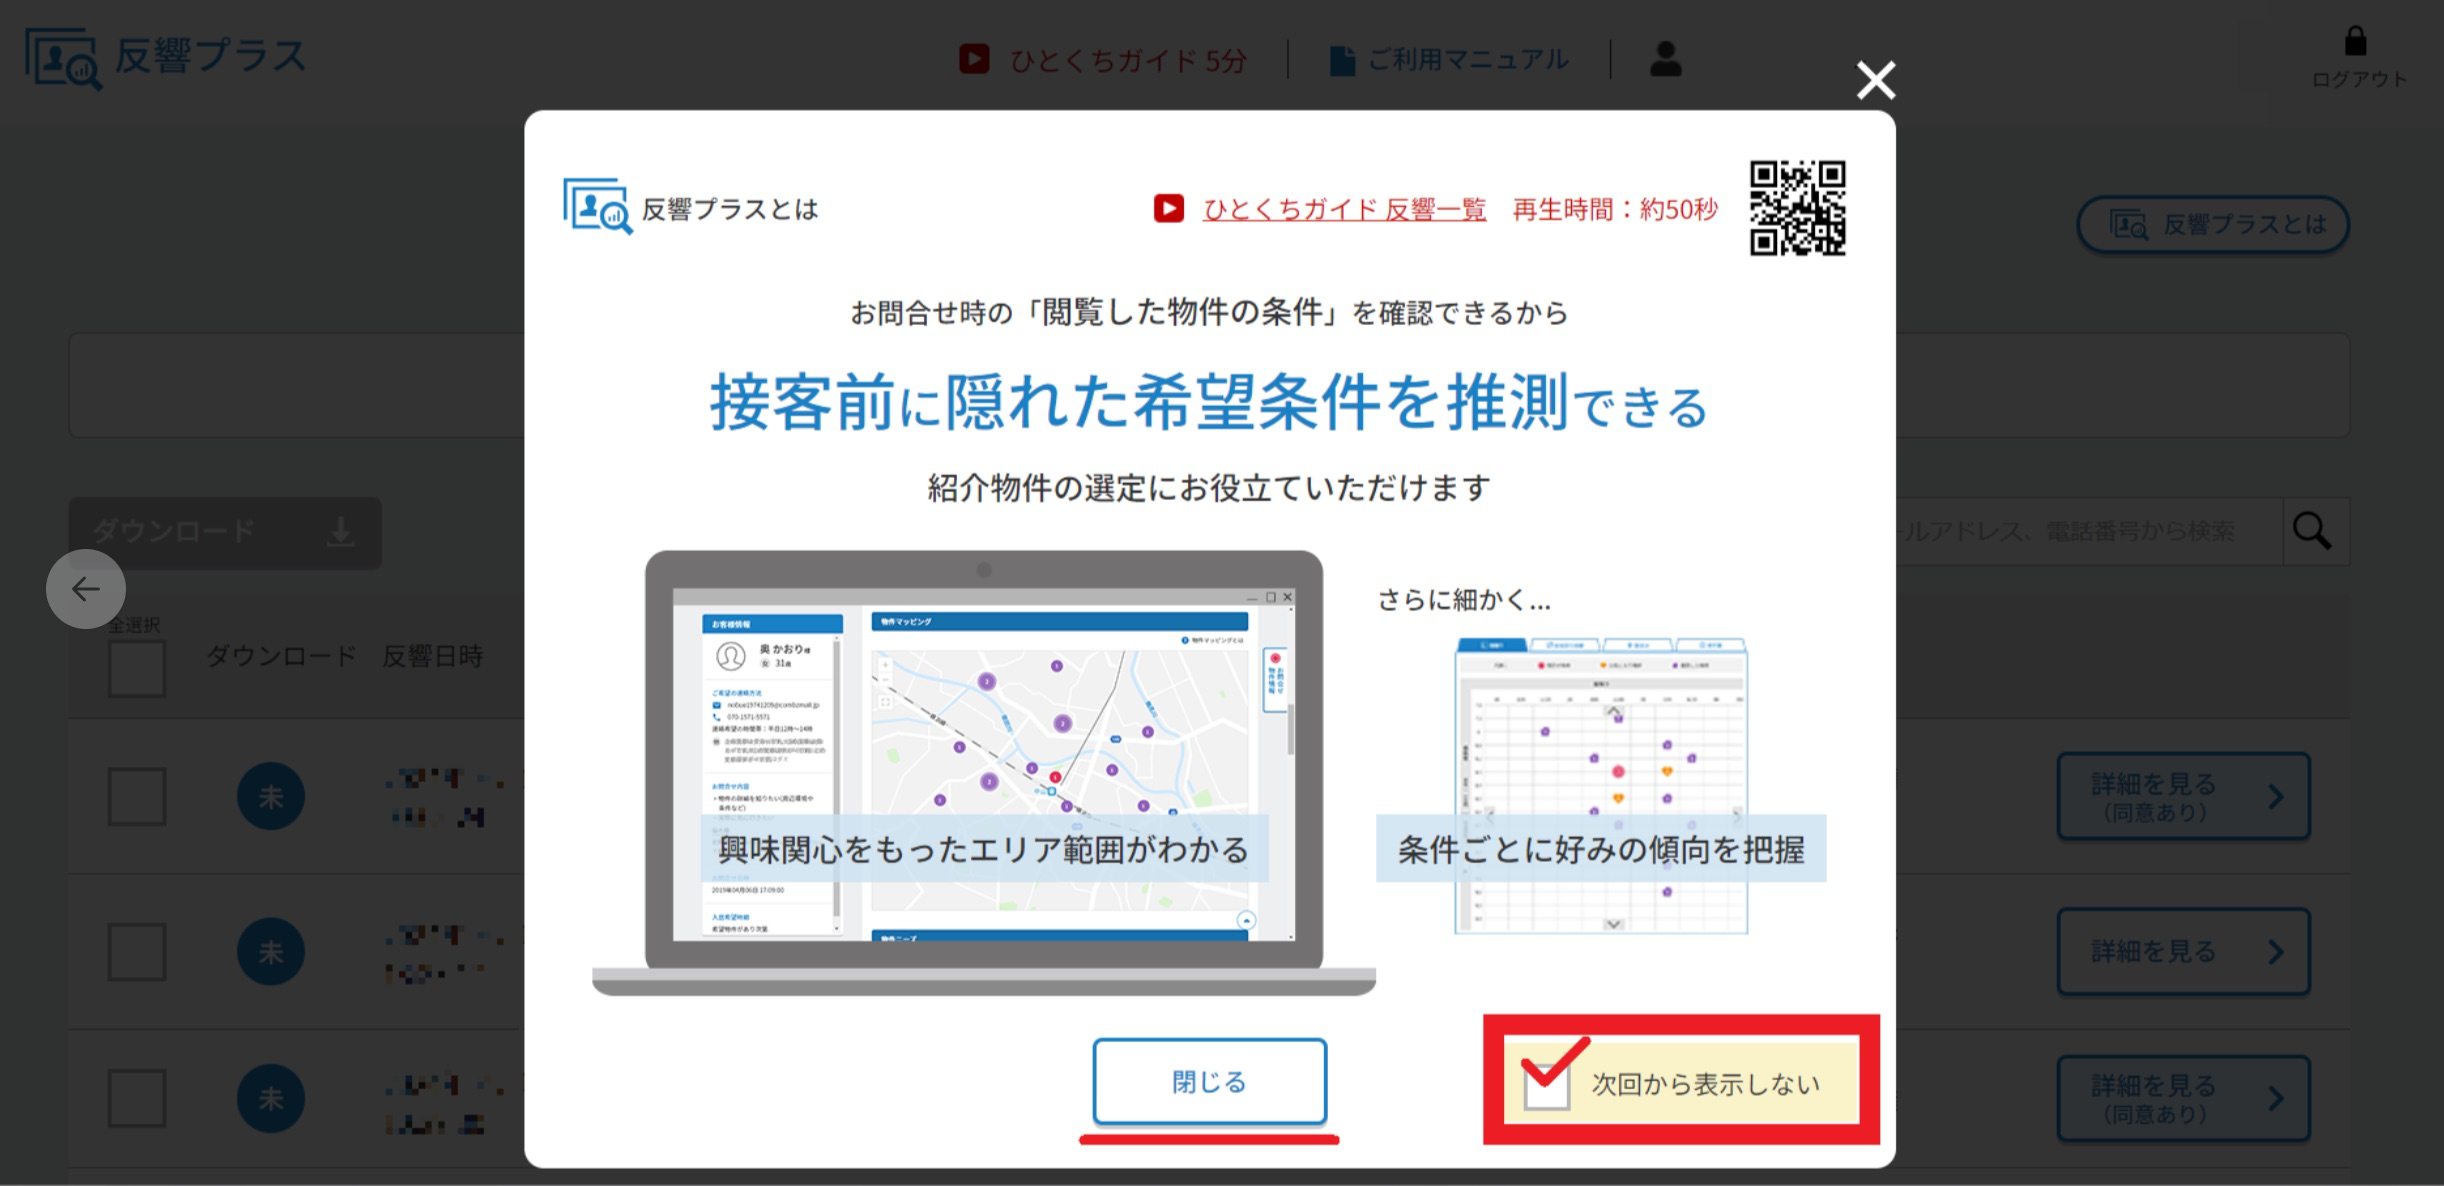2444x1186 pixels.
Task: Click the second row 未 status badge
Action: pos(271,951)
